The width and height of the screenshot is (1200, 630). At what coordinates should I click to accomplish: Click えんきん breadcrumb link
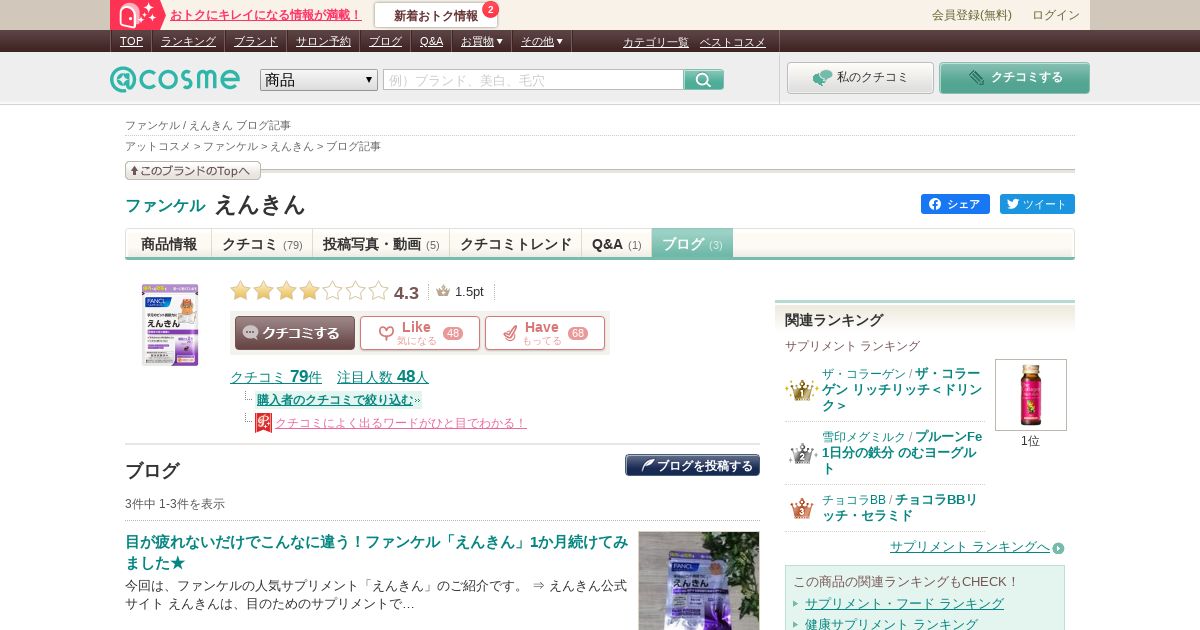coord(292,146)
